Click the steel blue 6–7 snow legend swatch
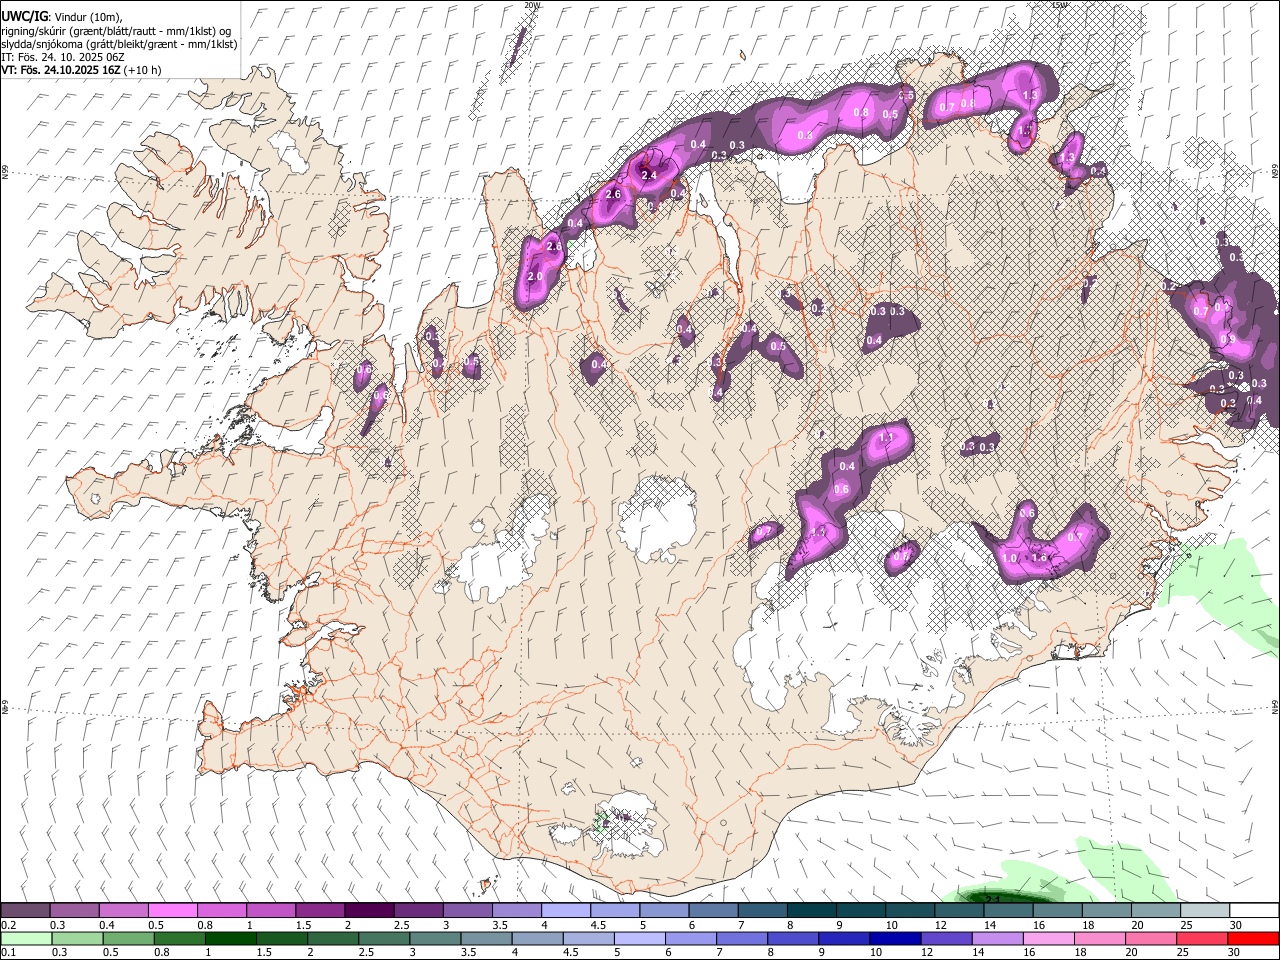The height and width of the screenshot is (960, 1280). click(714, 911)
